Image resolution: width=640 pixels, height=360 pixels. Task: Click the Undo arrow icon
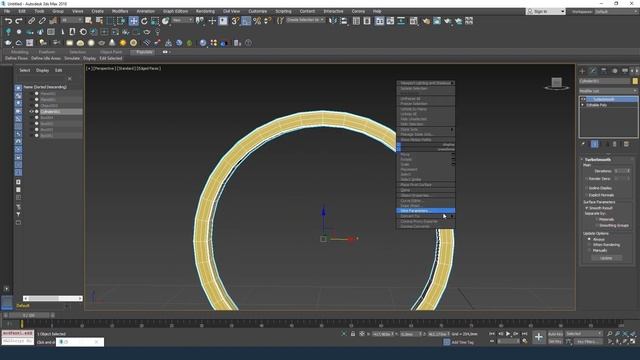point(8,21)
